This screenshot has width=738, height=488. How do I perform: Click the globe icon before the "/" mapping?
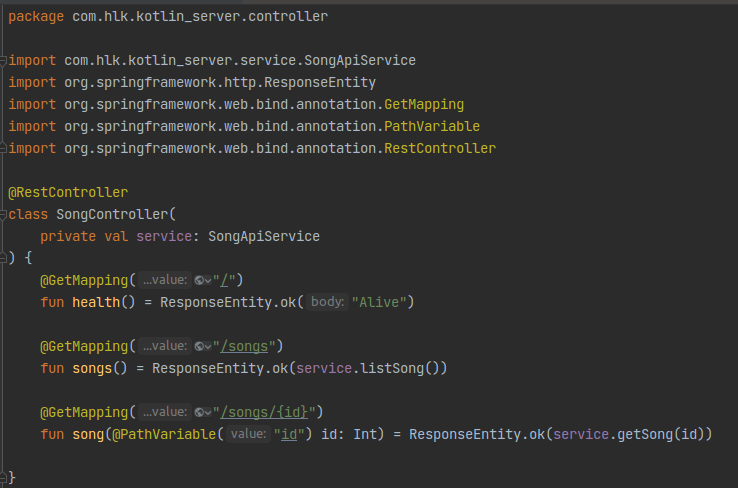coord(201,280)
